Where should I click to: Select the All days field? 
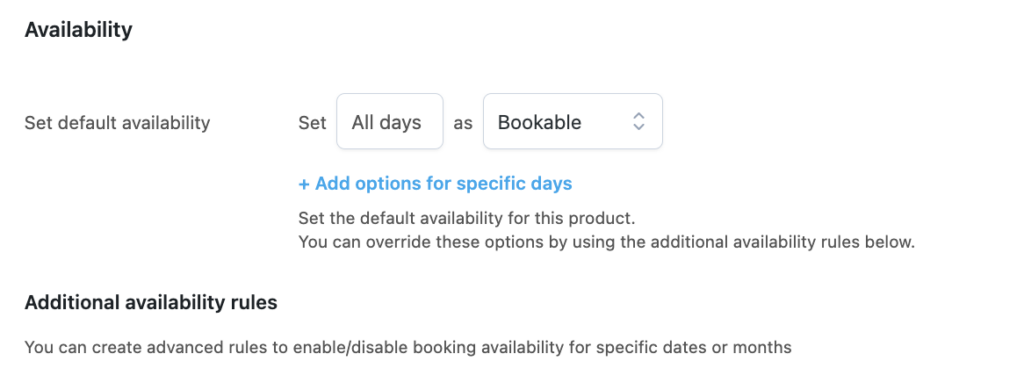(390, 122)
